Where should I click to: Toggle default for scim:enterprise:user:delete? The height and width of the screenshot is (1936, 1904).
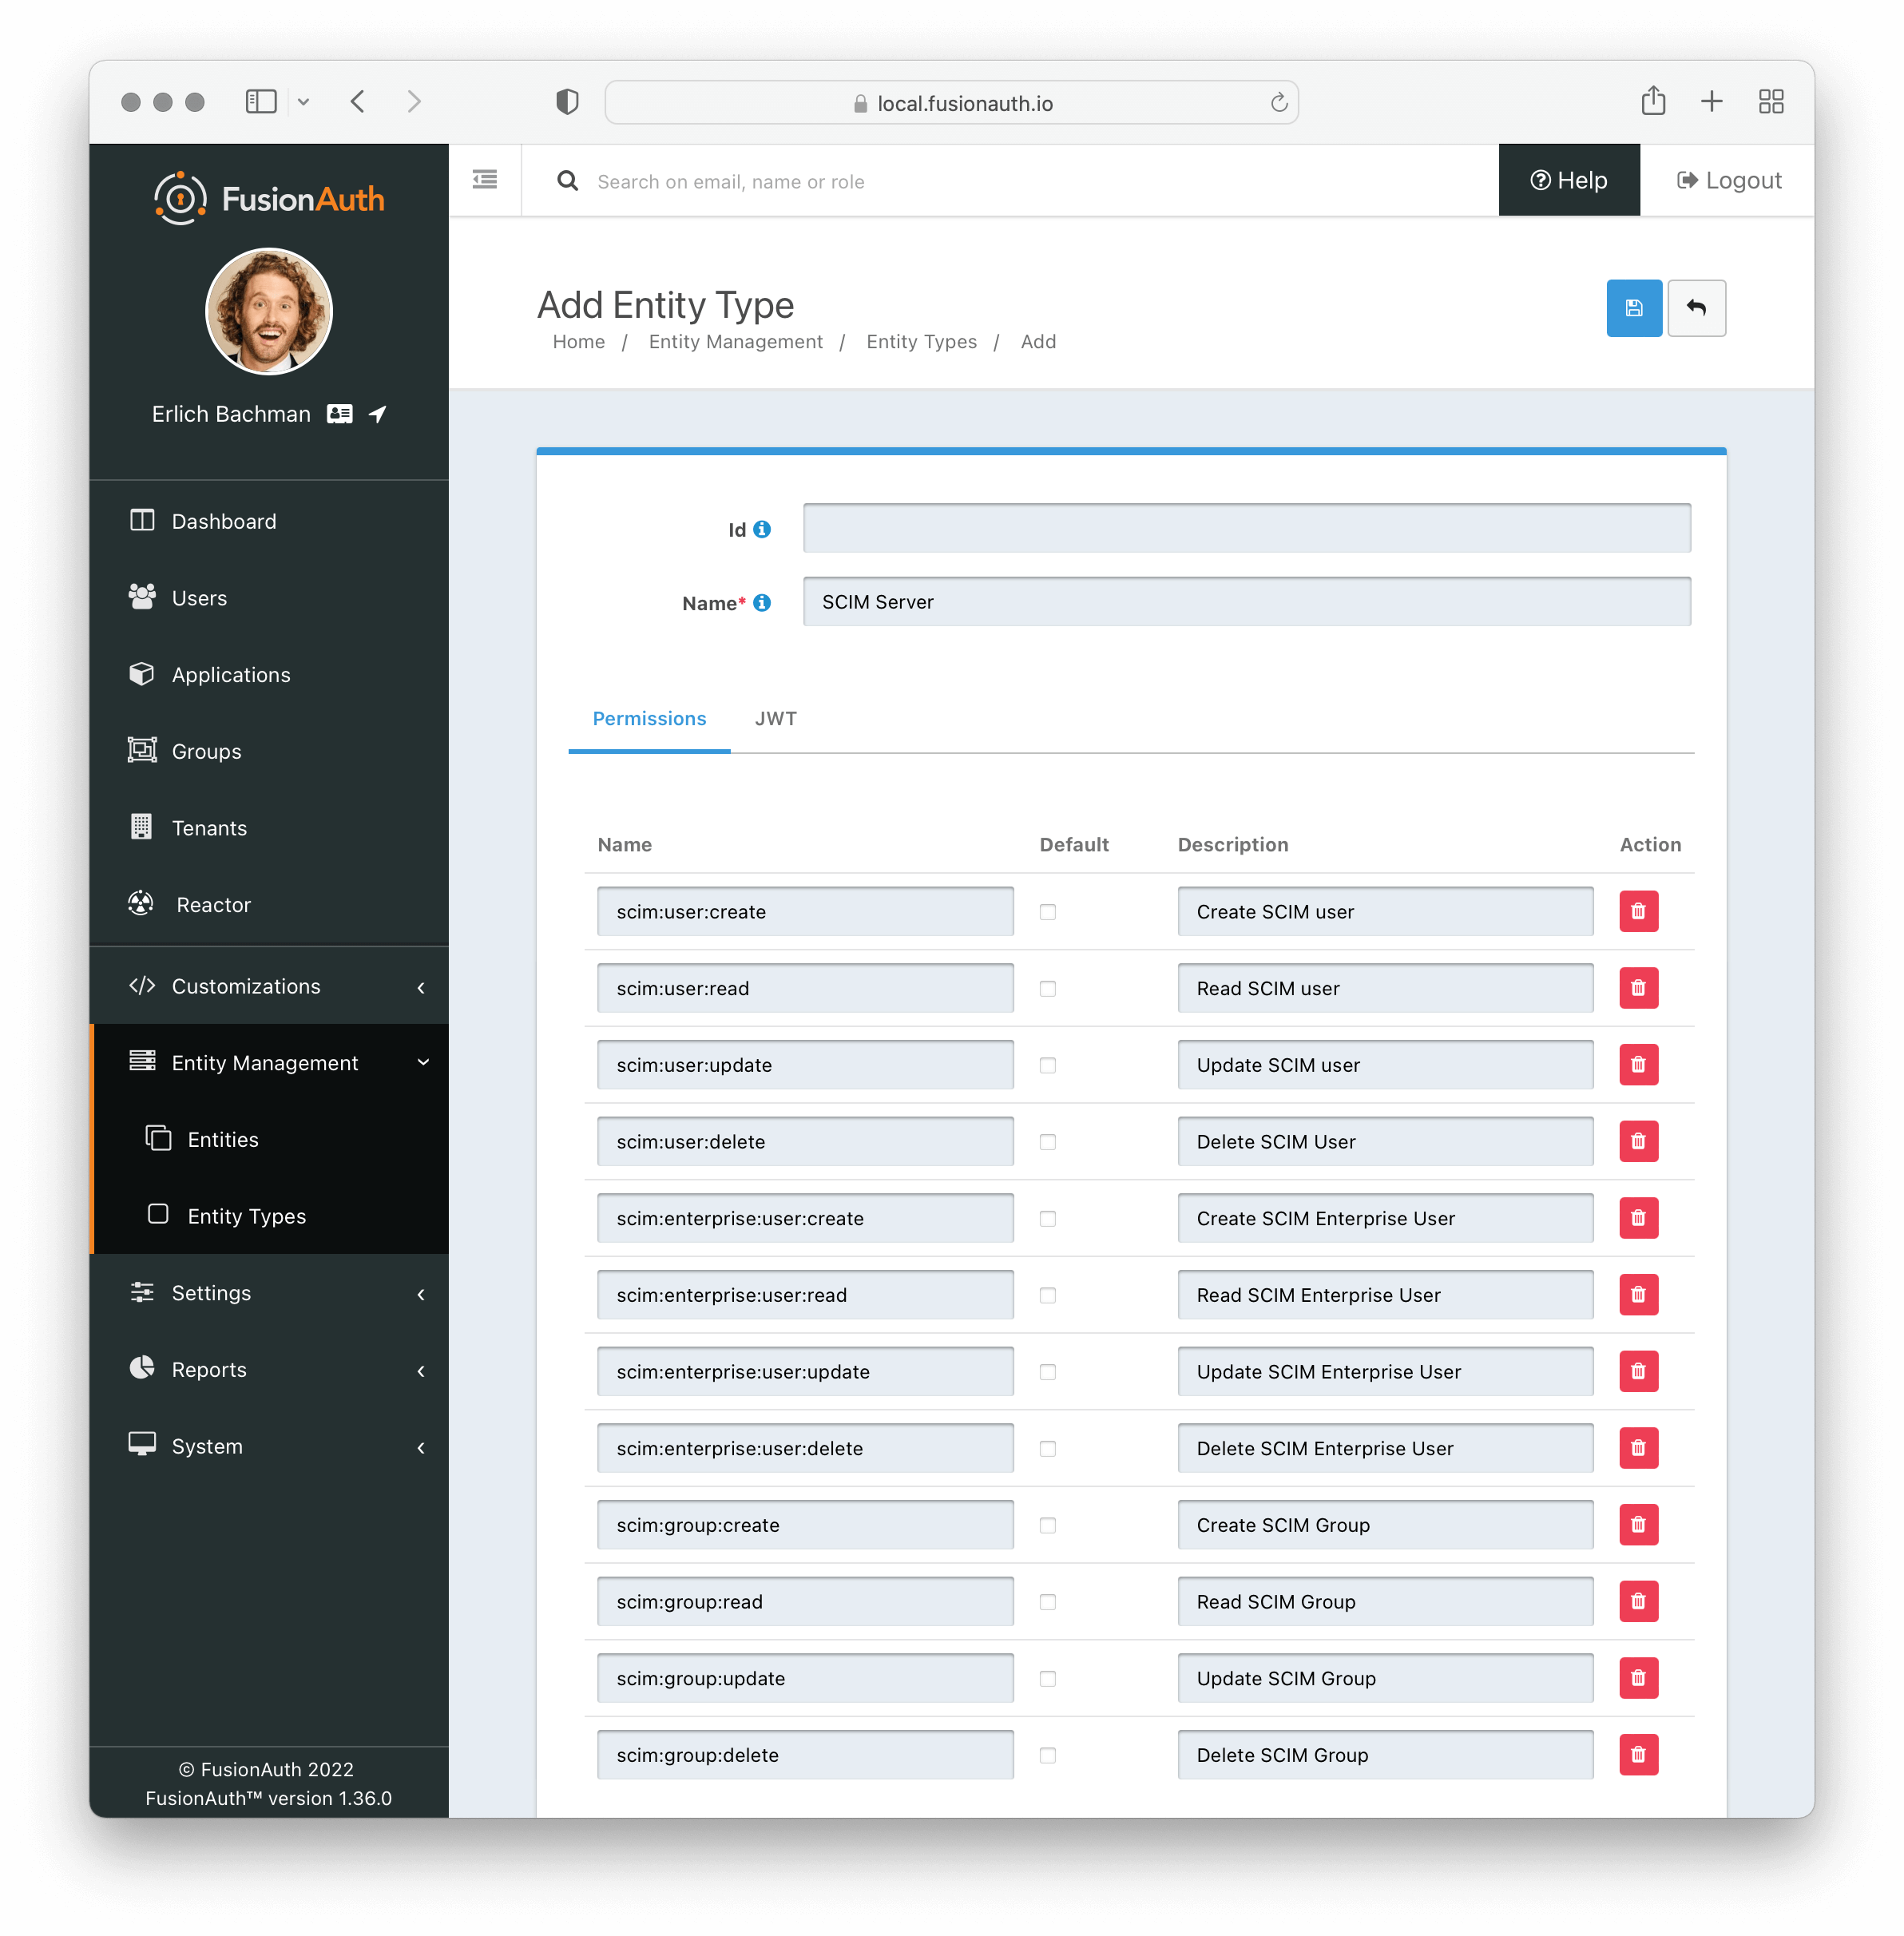click(1048, 1450)
